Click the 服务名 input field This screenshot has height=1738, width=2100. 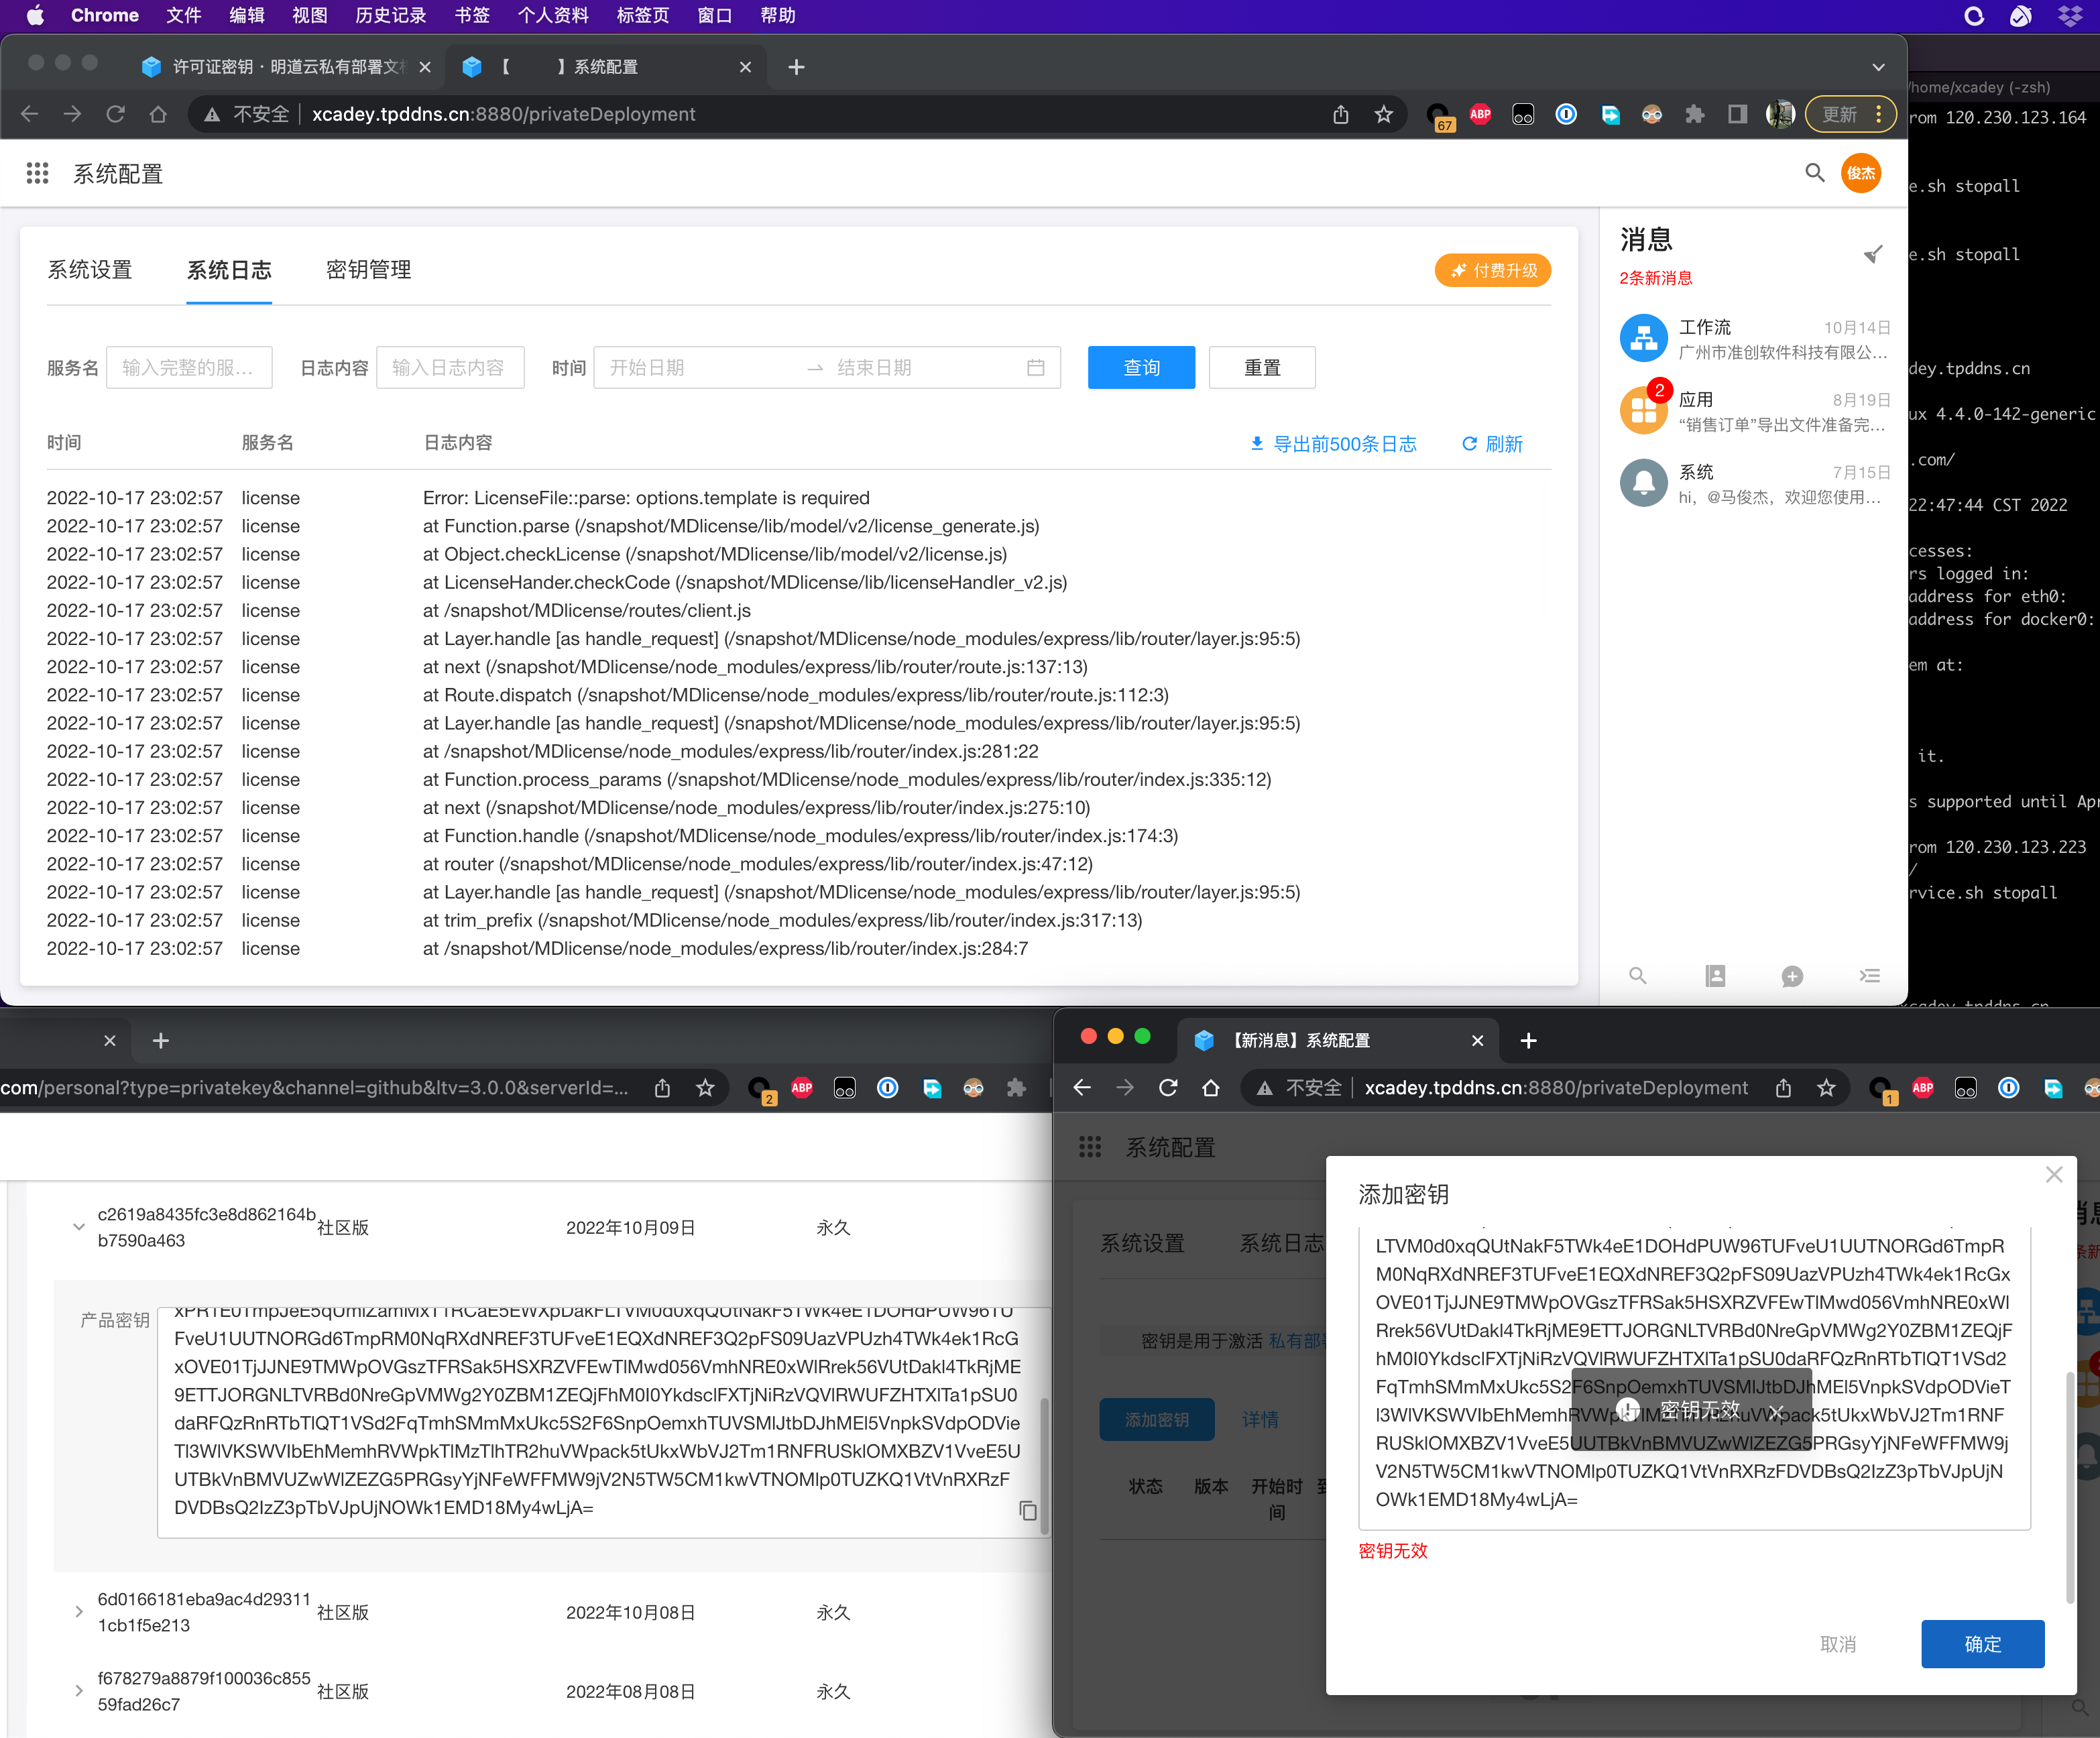(x=188, y=367)
